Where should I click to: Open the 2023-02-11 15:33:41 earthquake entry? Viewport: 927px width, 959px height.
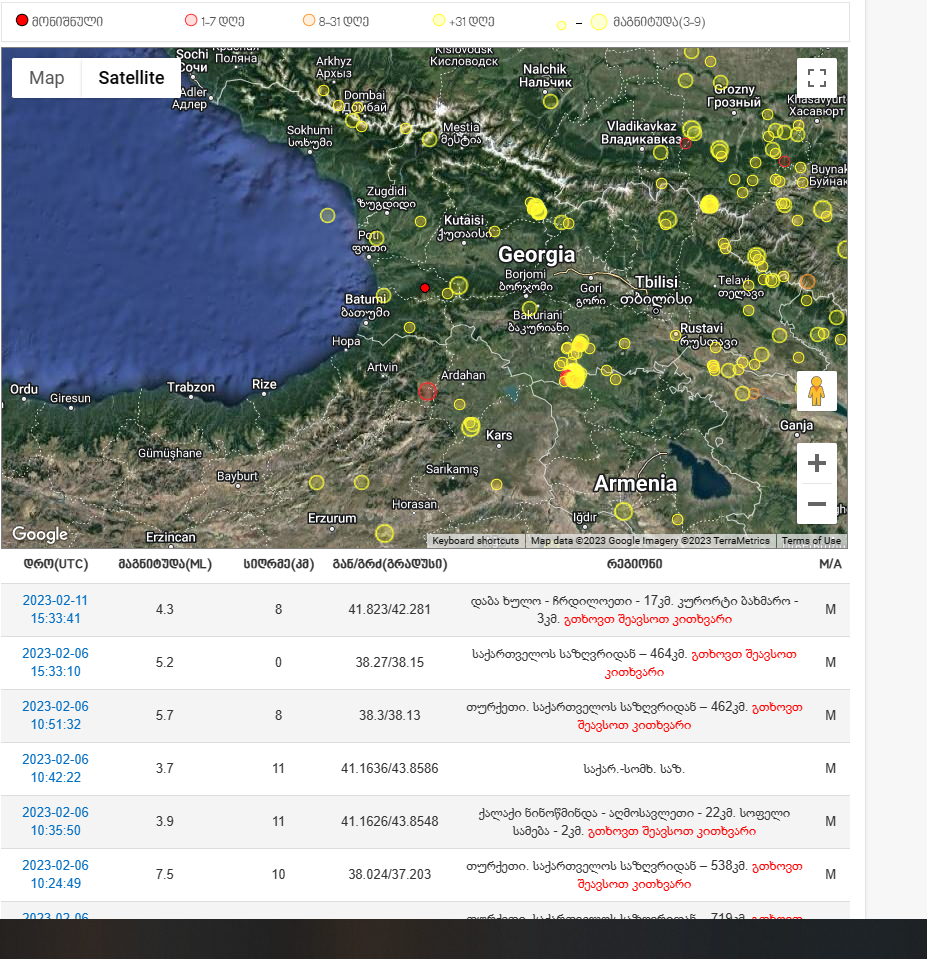click(55, 609)
